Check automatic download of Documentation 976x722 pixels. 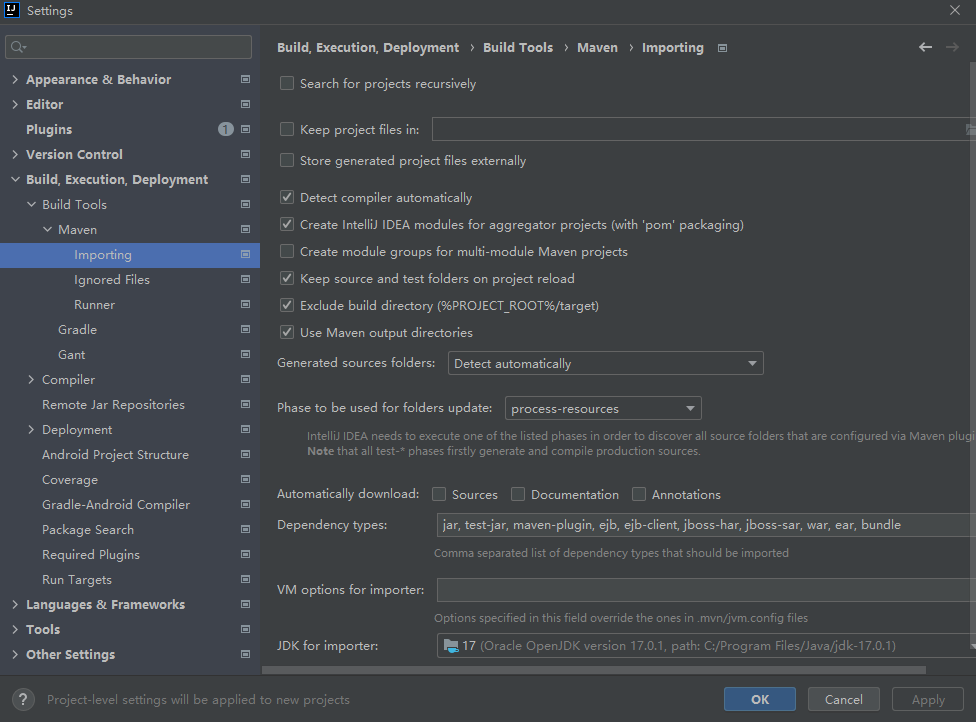pos(518,494)
